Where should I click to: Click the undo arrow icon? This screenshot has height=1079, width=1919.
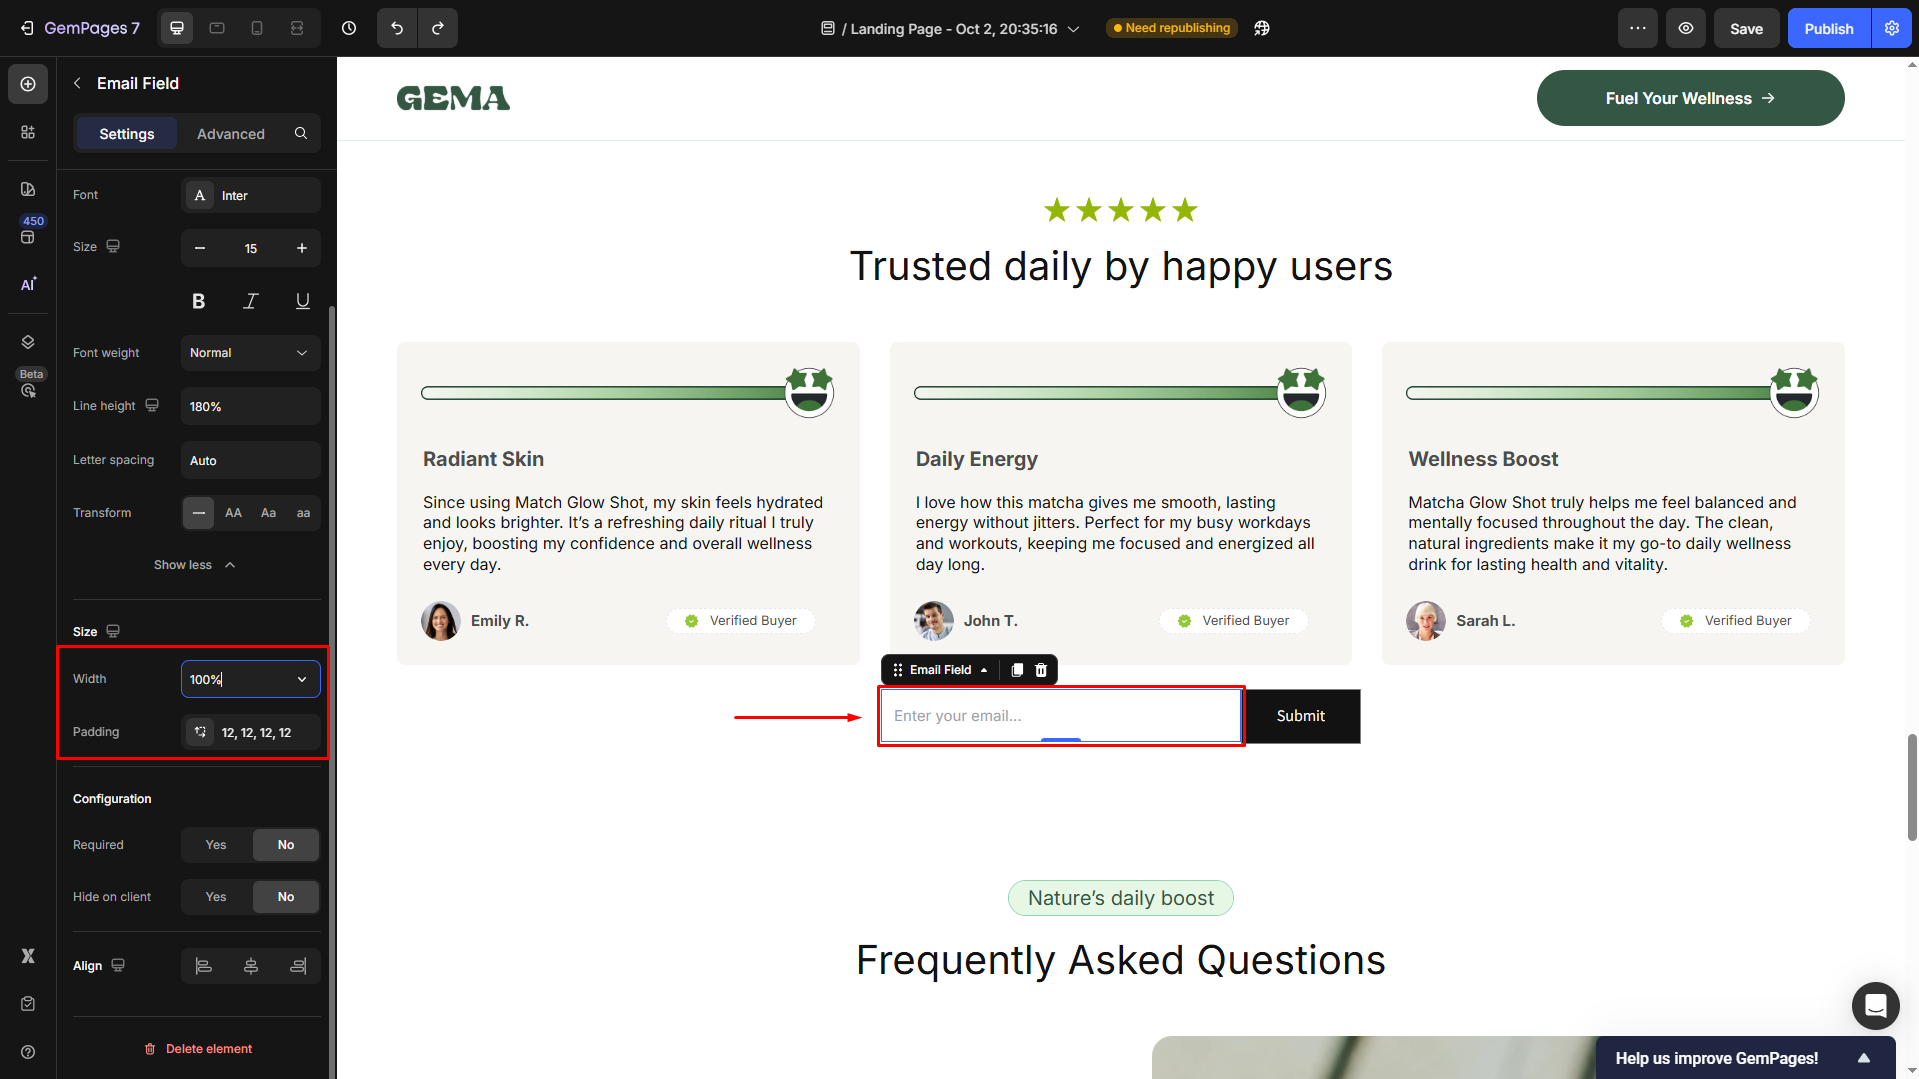pyautogui.click(x=397, y=28)
